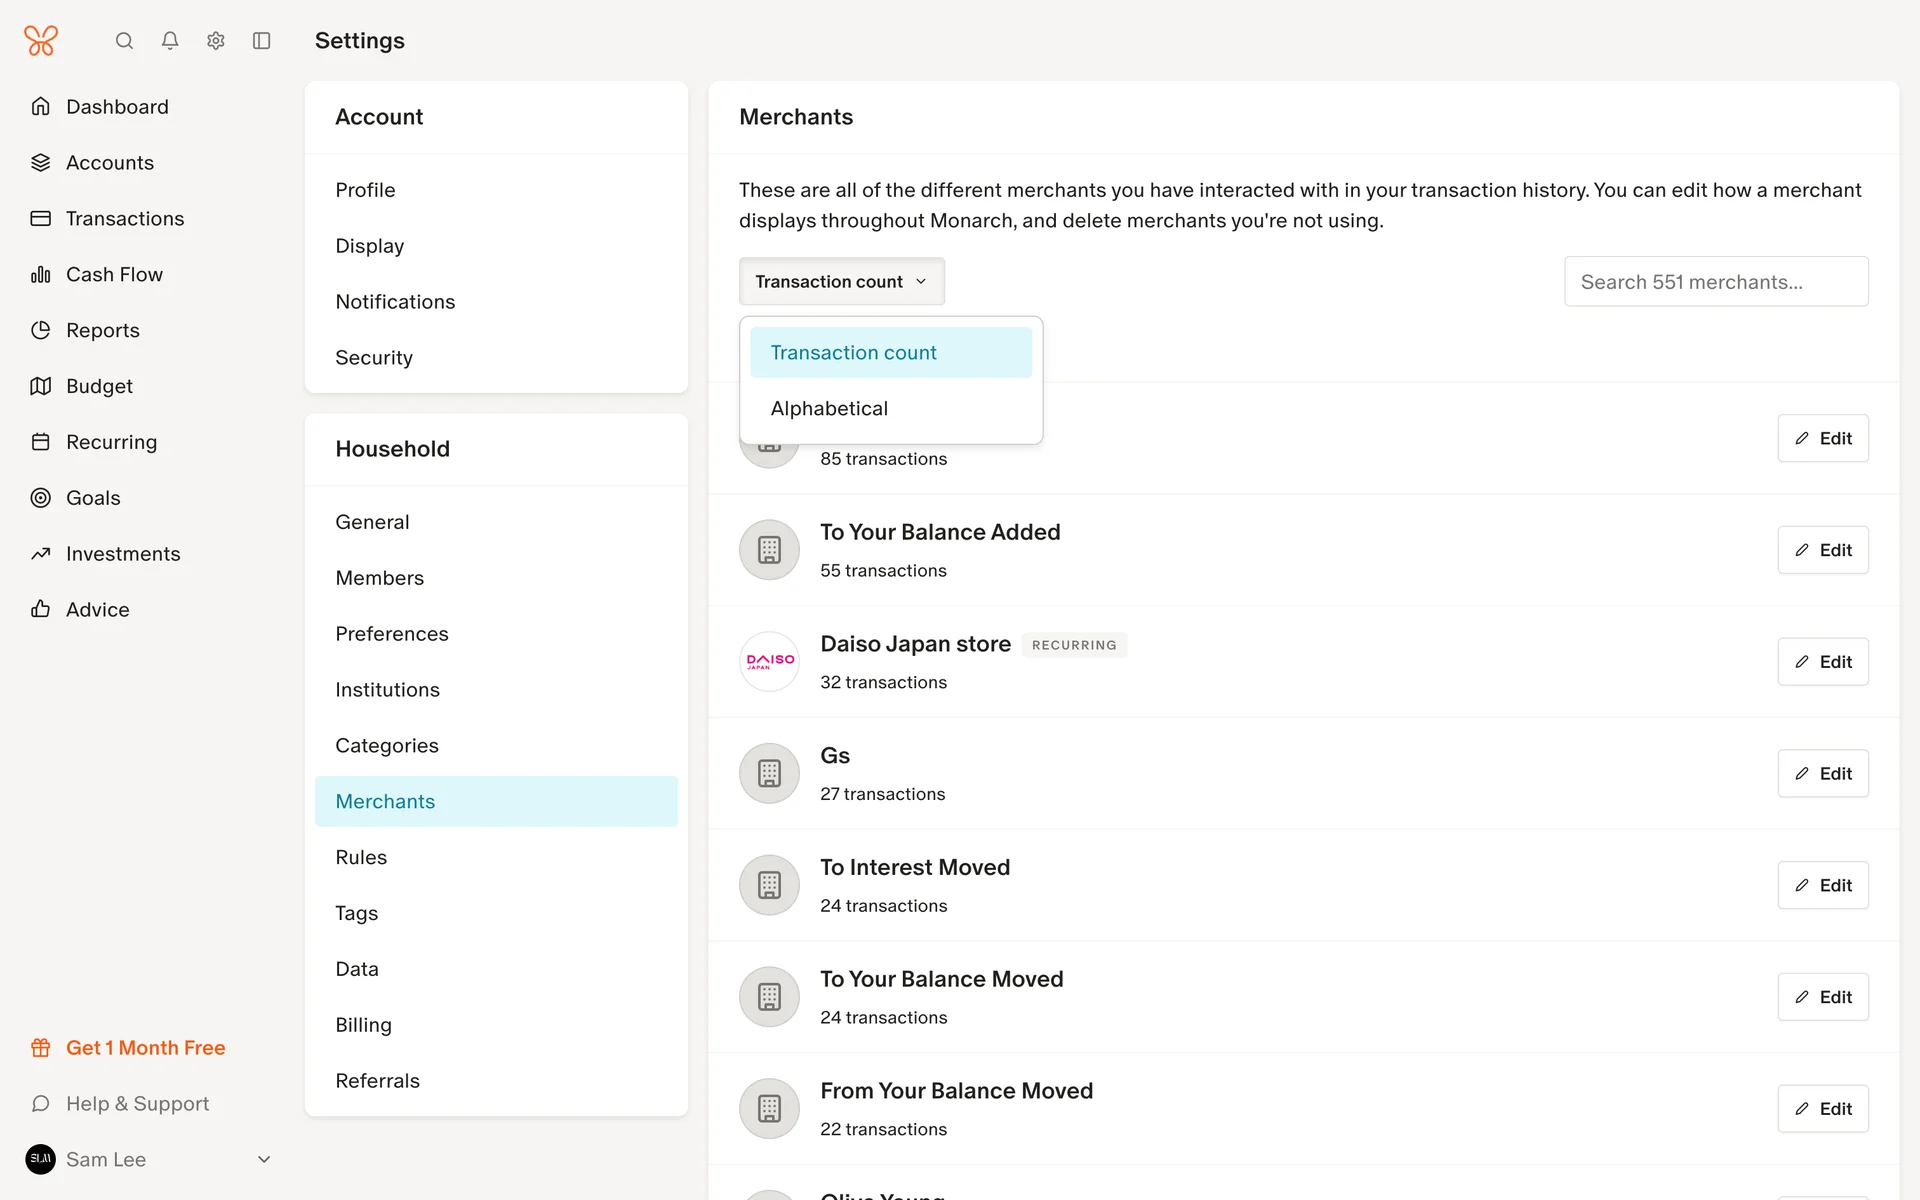Open the Transaction count sort dropdown

[x=841, y=282]
